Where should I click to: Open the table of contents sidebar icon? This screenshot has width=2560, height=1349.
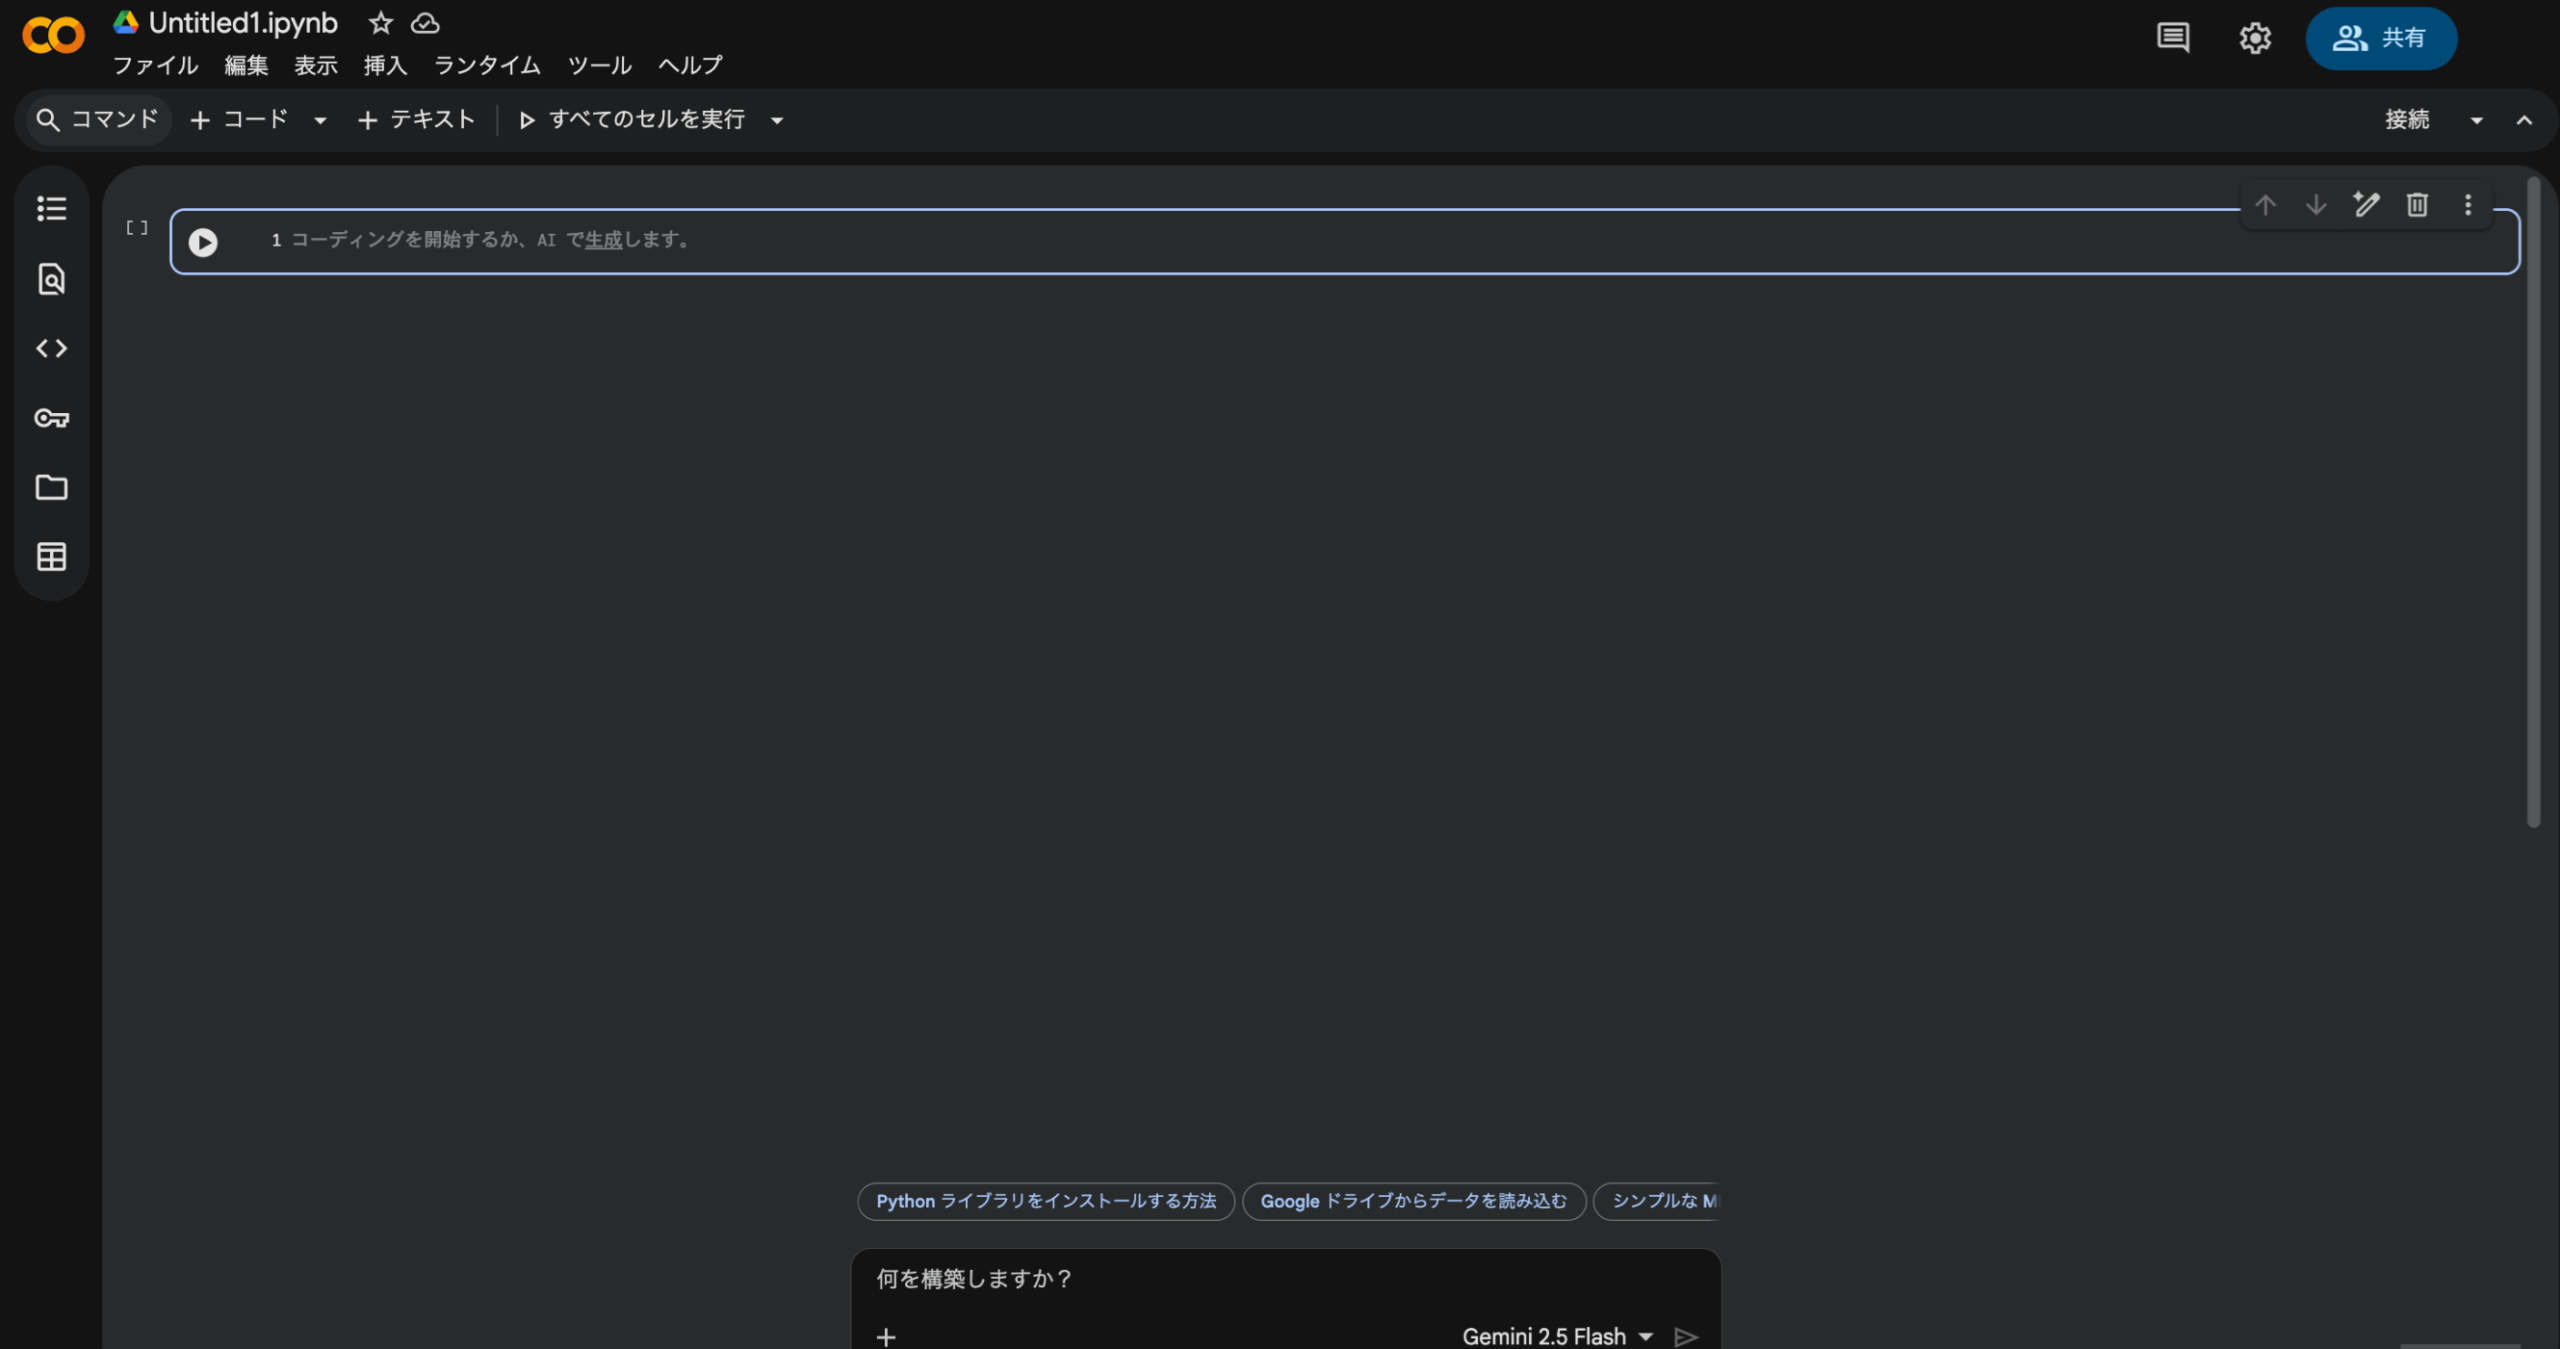pyautogui.click(x=51, y=208)
